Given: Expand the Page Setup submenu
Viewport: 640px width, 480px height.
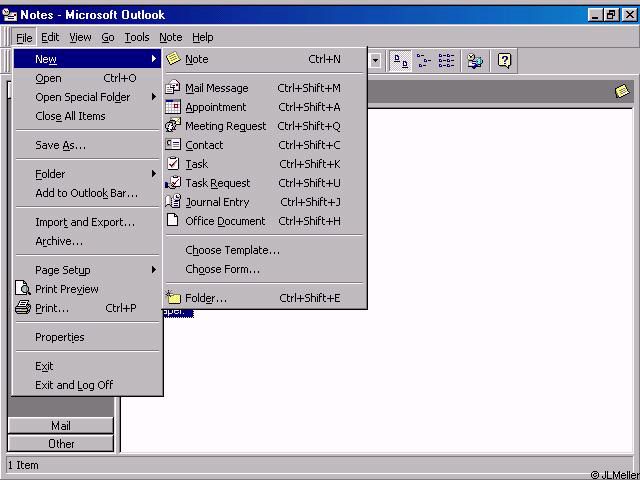Looking at the screenshot, I should point(153,270).
